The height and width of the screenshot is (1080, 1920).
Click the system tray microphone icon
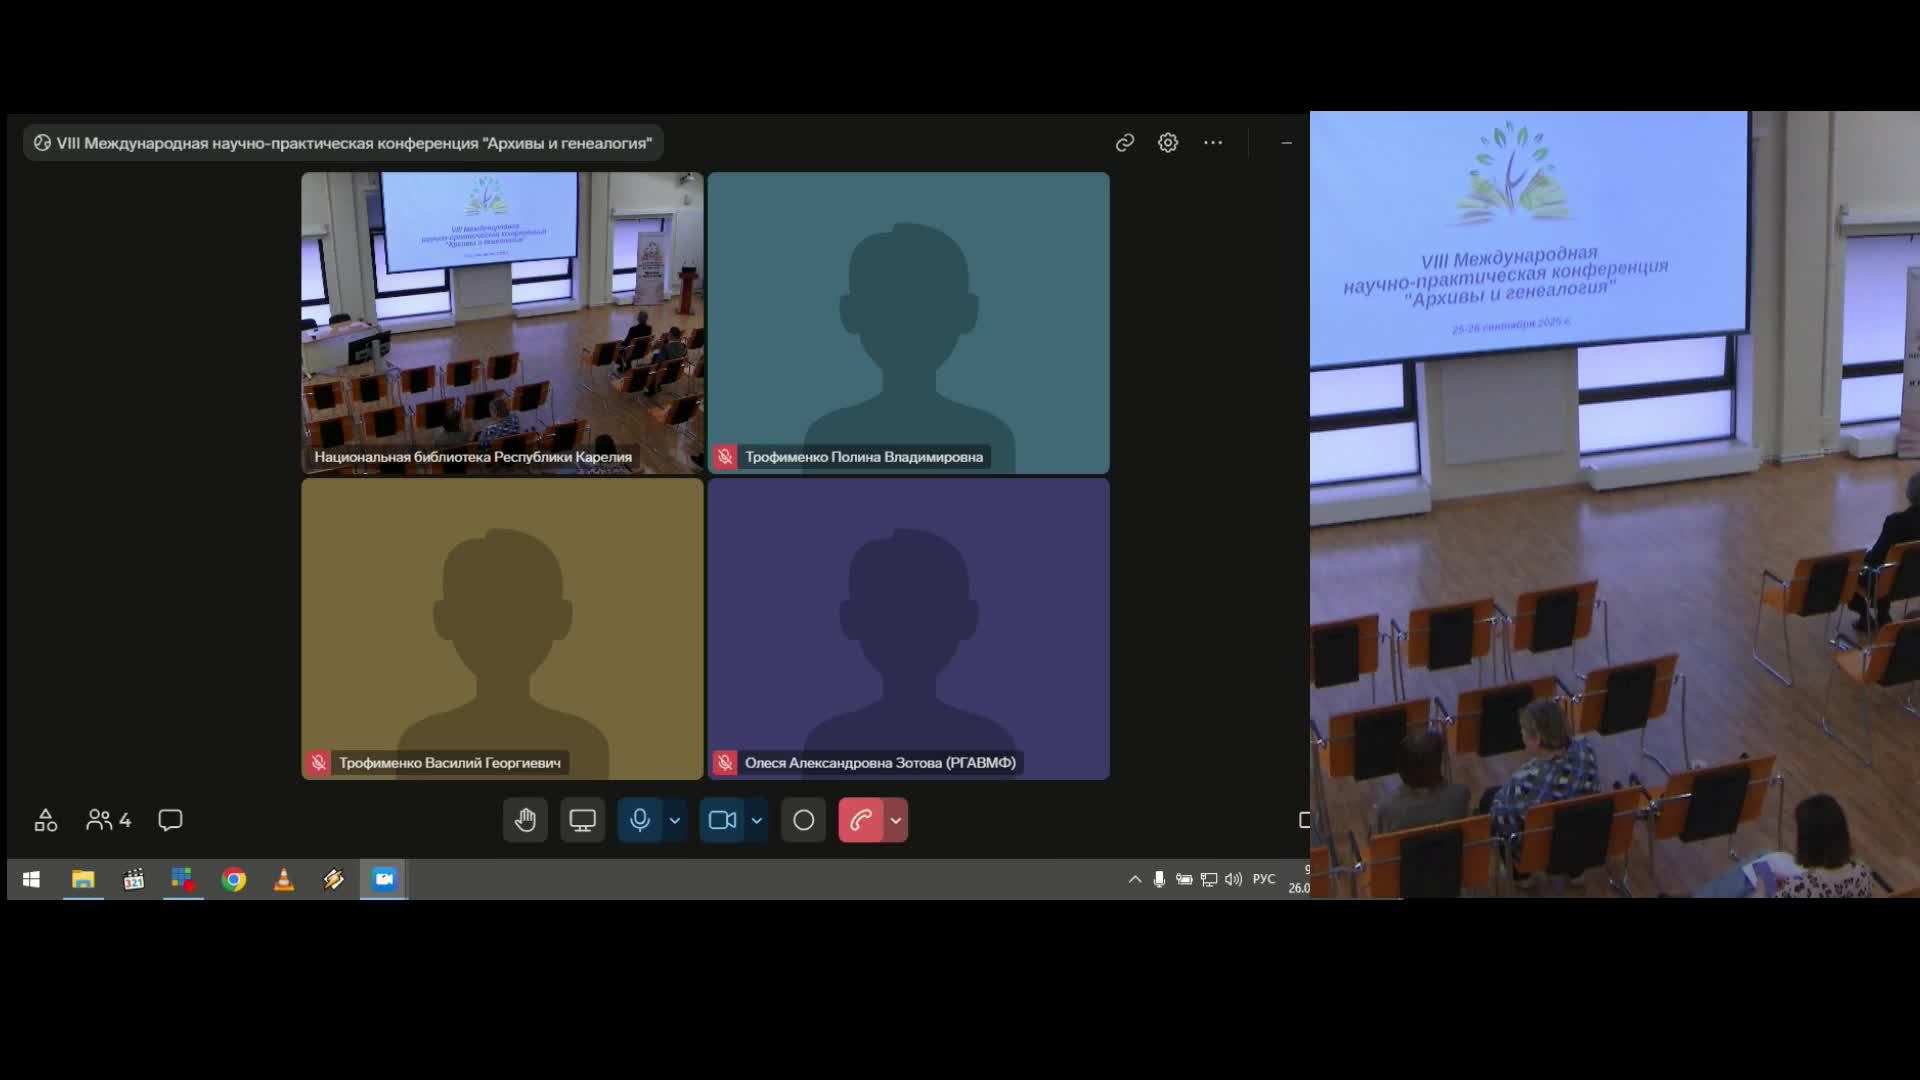[1159, 879]
